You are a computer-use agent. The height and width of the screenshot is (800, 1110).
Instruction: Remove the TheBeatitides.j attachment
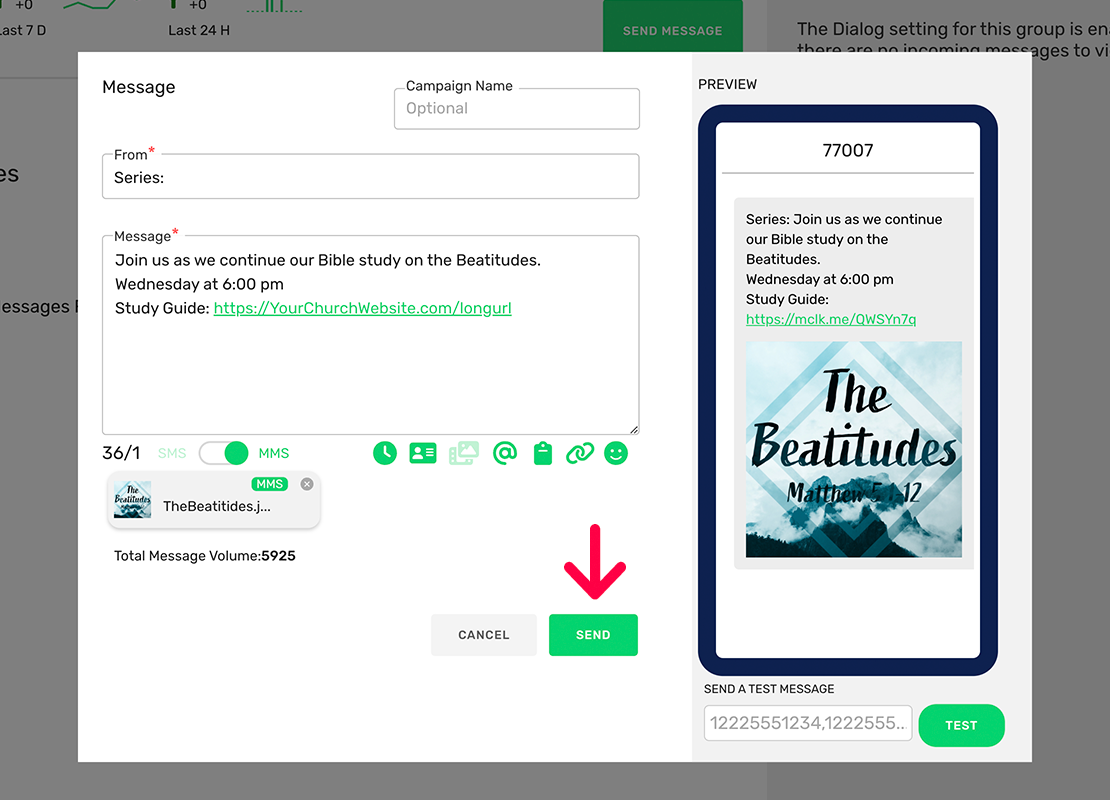coord(307,484)
